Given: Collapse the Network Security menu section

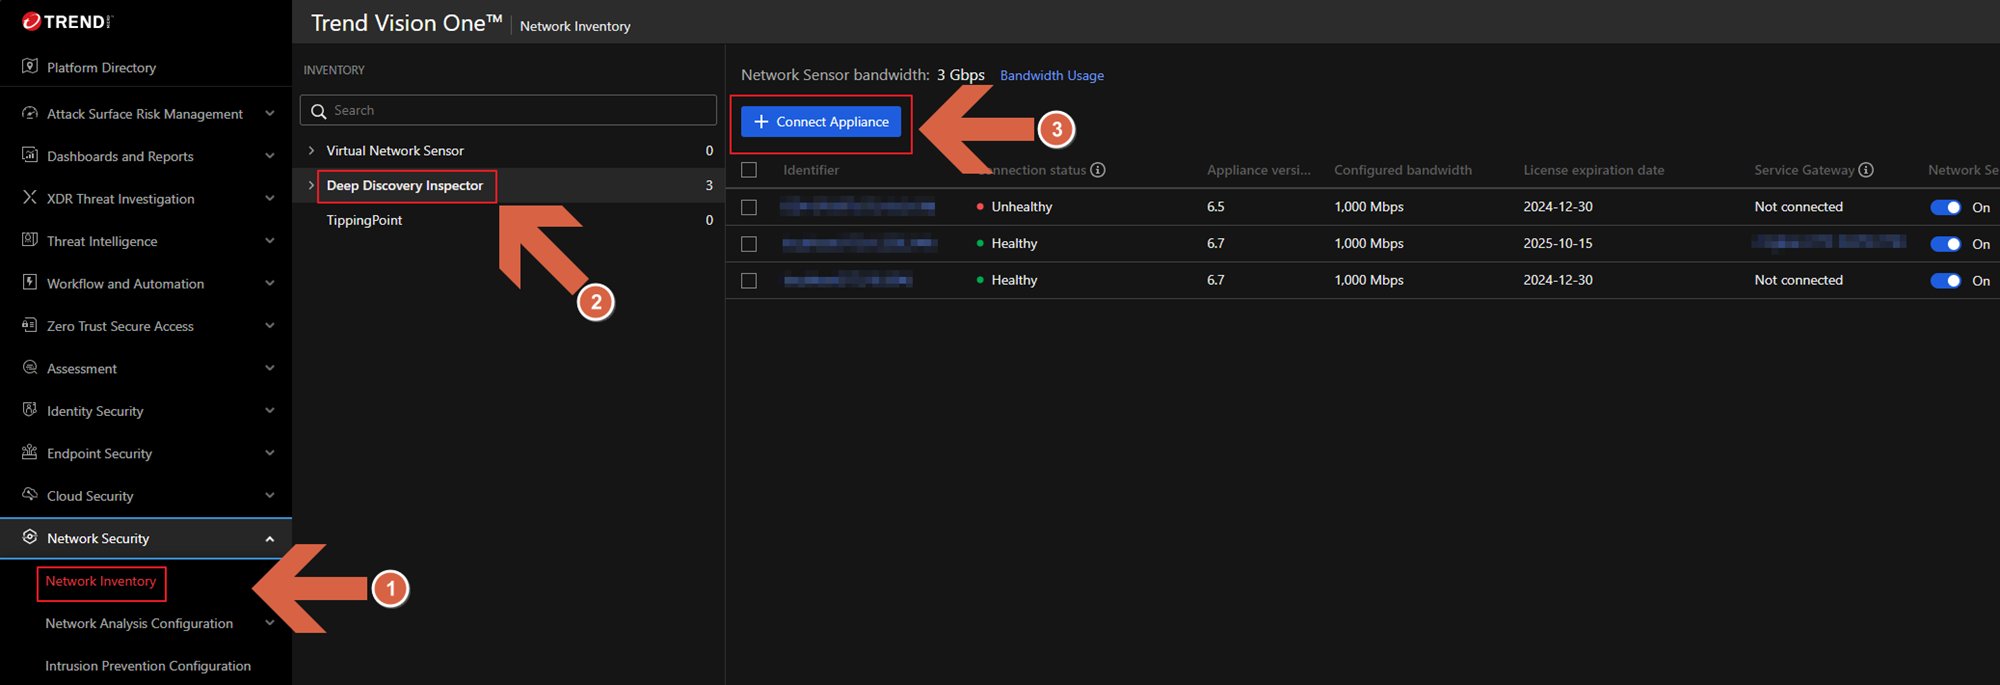Looking at the screenshot, I should 269,539.
